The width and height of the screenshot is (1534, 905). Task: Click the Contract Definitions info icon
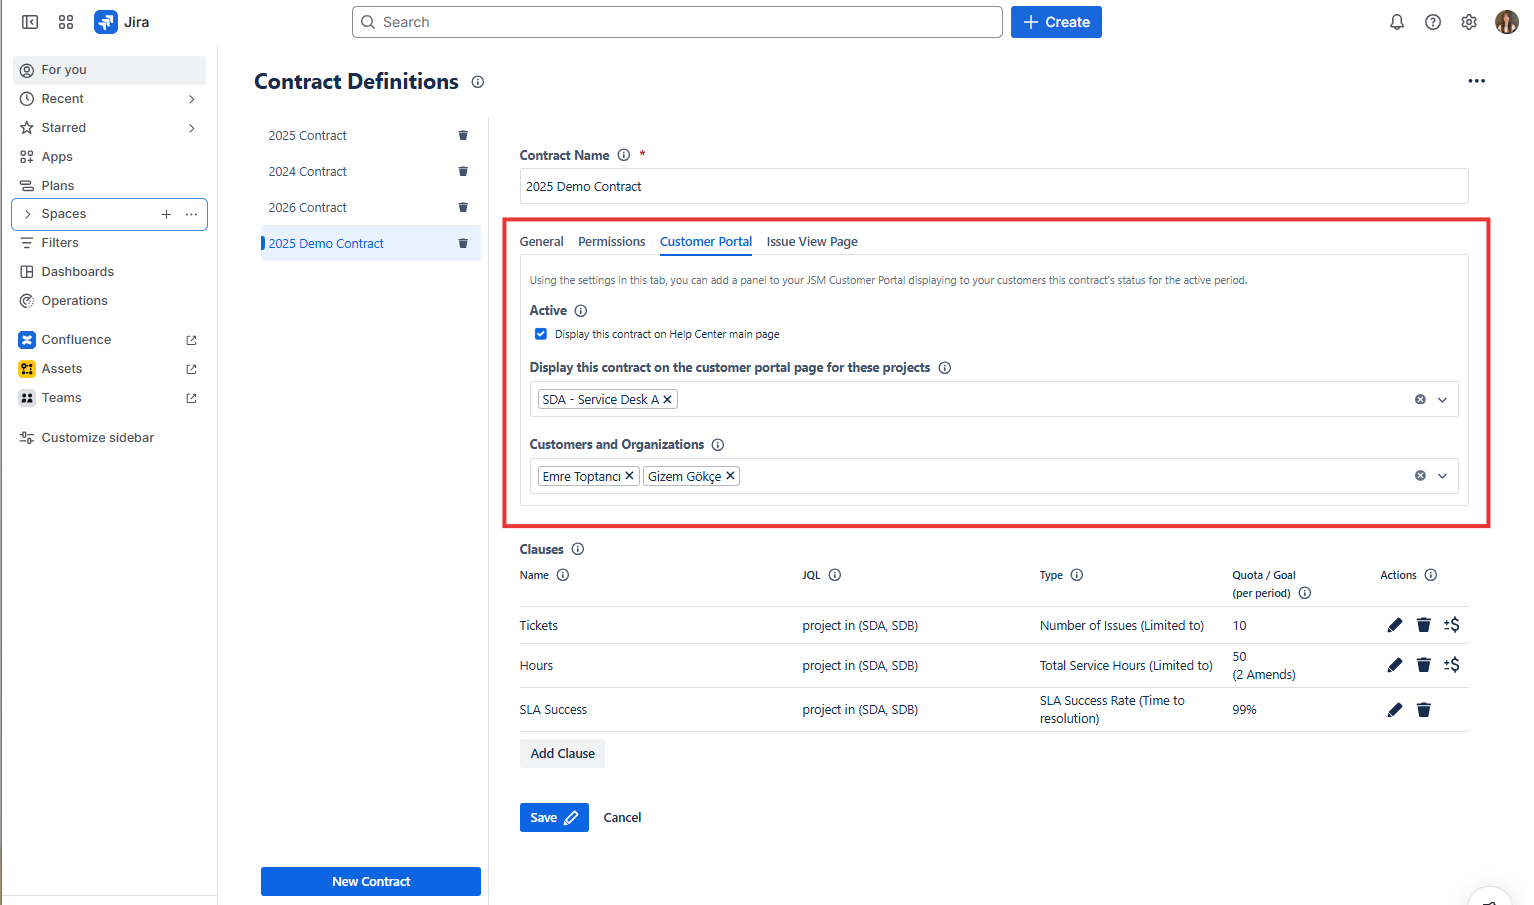(478, 82)
